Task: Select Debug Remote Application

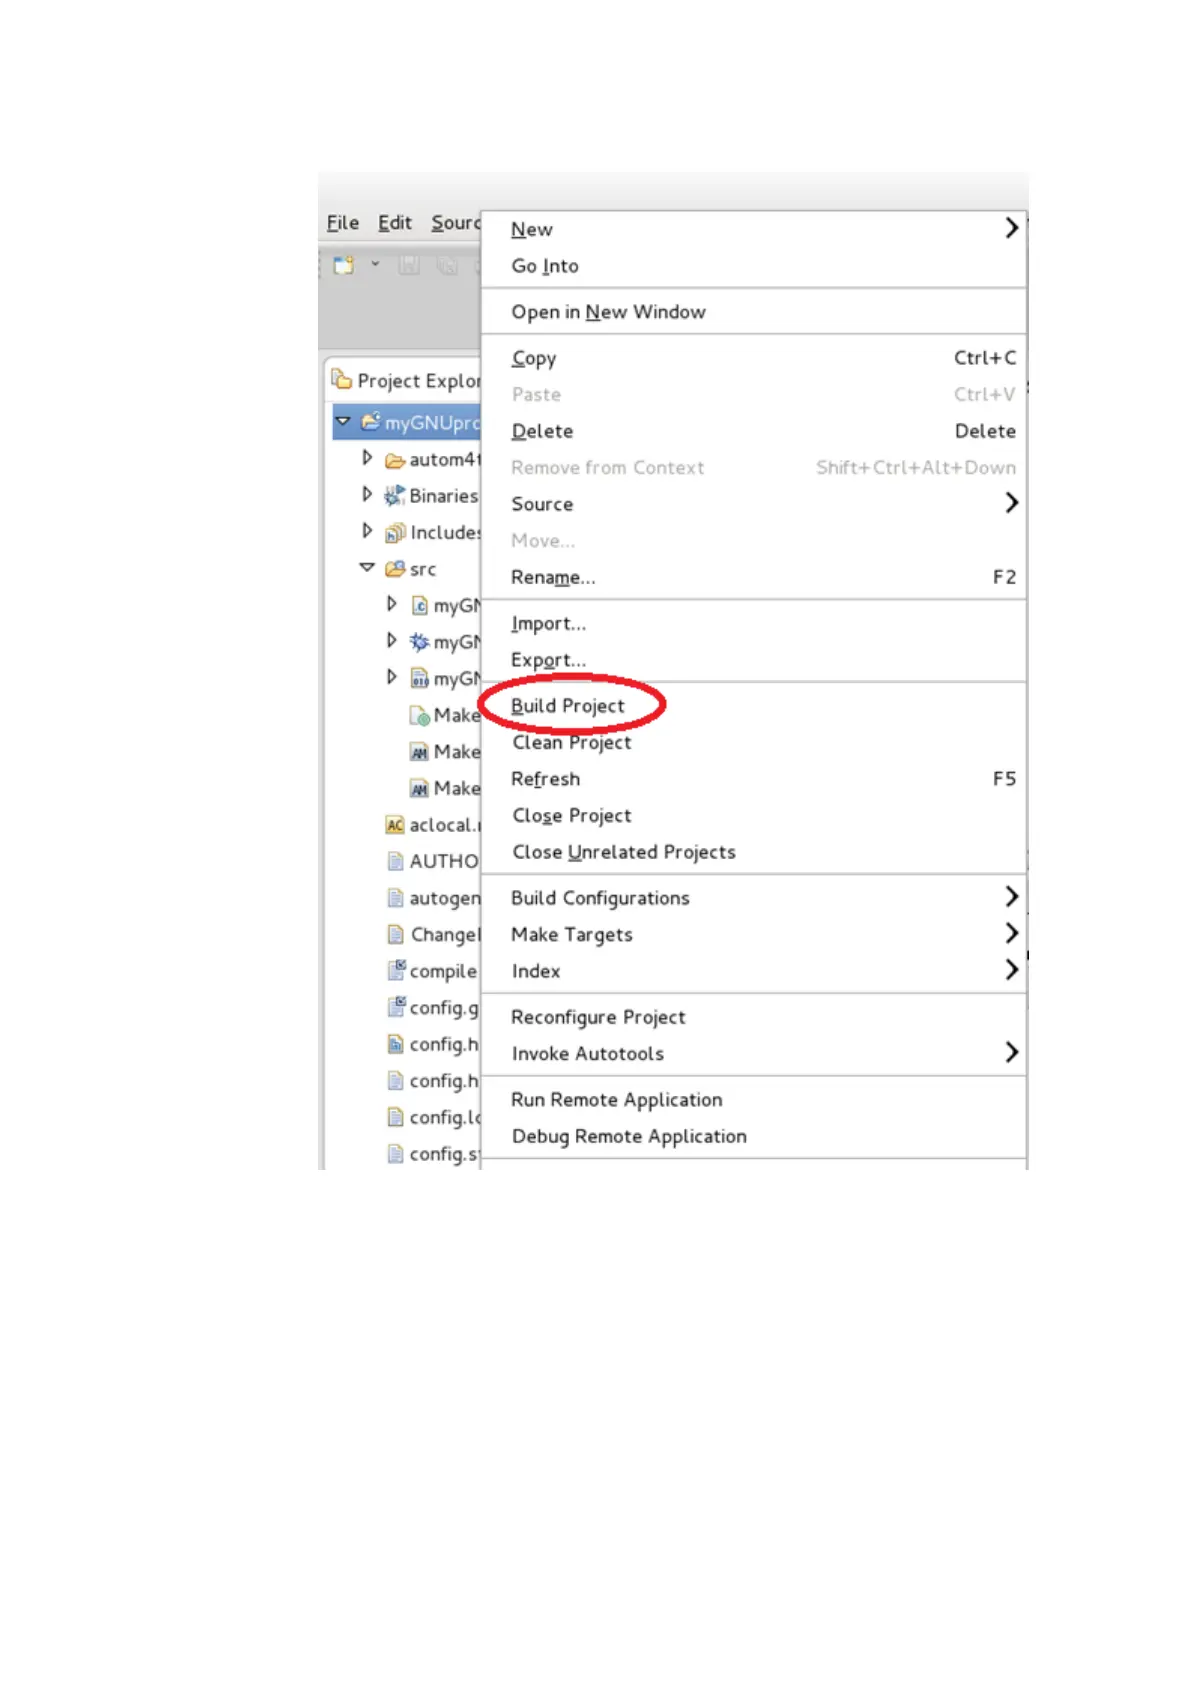Action: pyautogui.click(x=754, y=1137)
